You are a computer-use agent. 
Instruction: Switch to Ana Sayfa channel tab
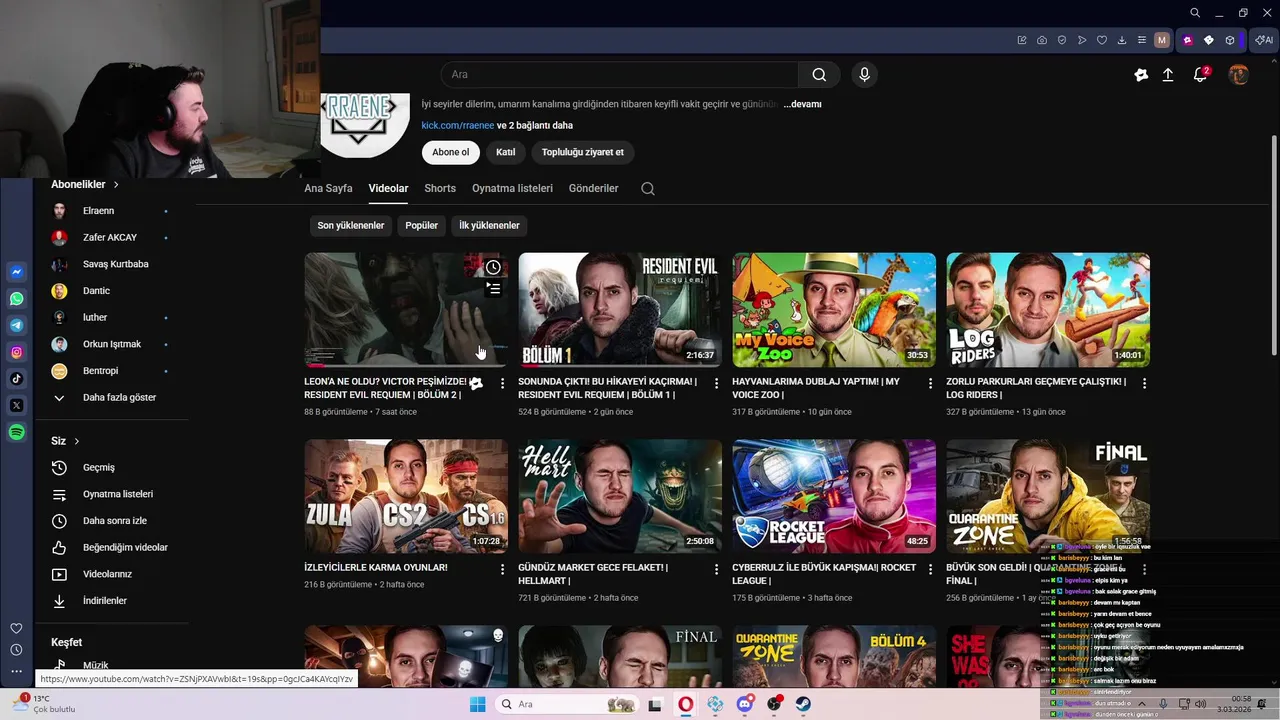click(x=328, y=188)
